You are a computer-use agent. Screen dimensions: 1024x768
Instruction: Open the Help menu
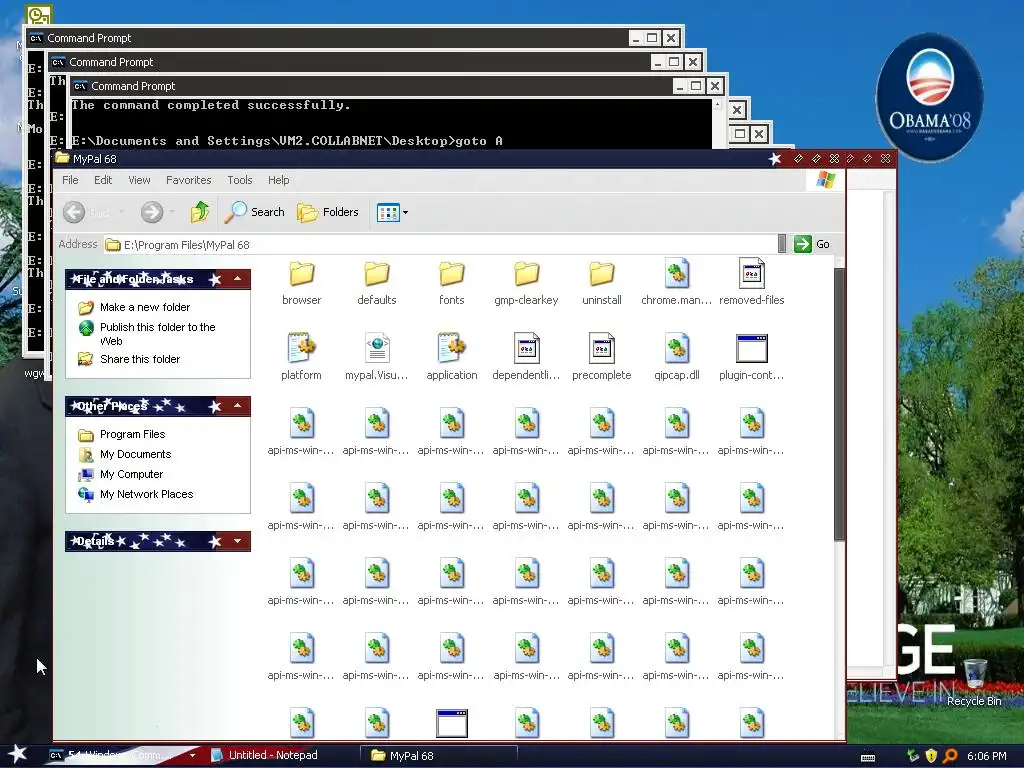point(278,180)
